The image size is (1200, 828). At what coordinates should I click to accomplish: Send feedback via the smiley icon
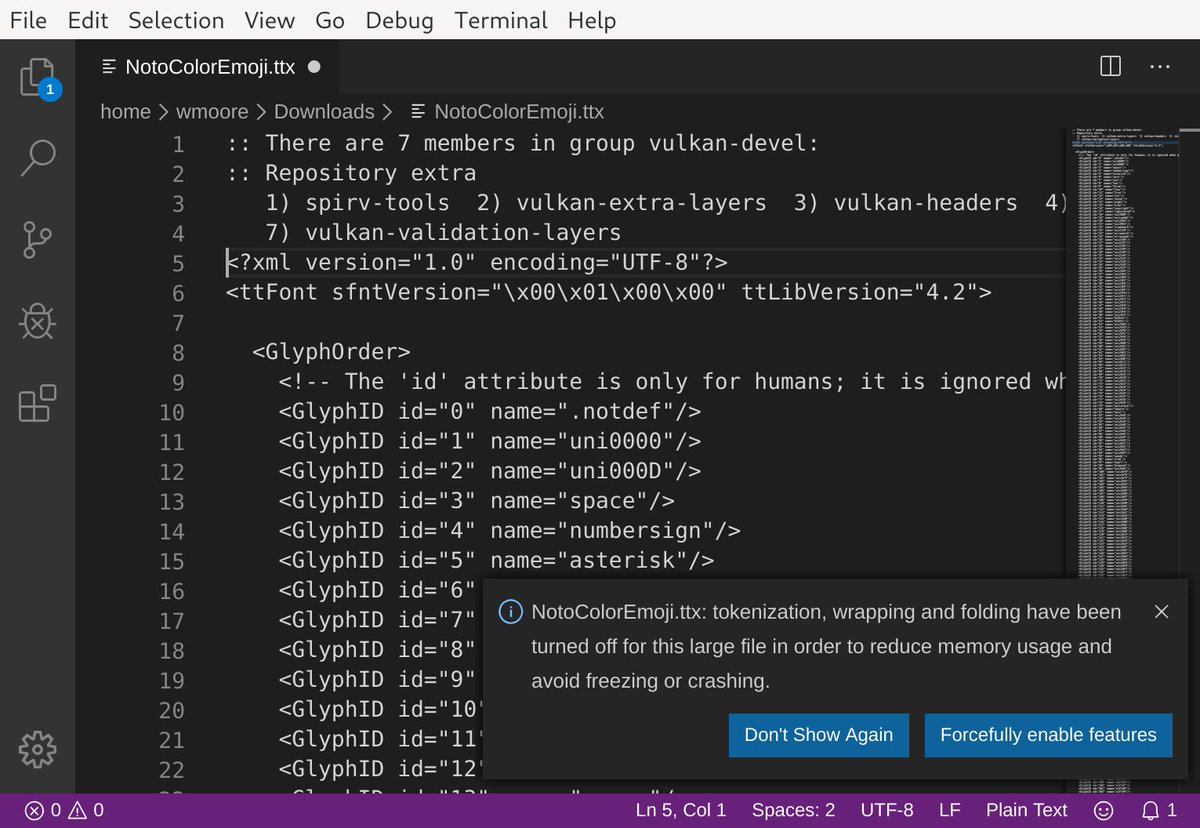(1103, 810)
